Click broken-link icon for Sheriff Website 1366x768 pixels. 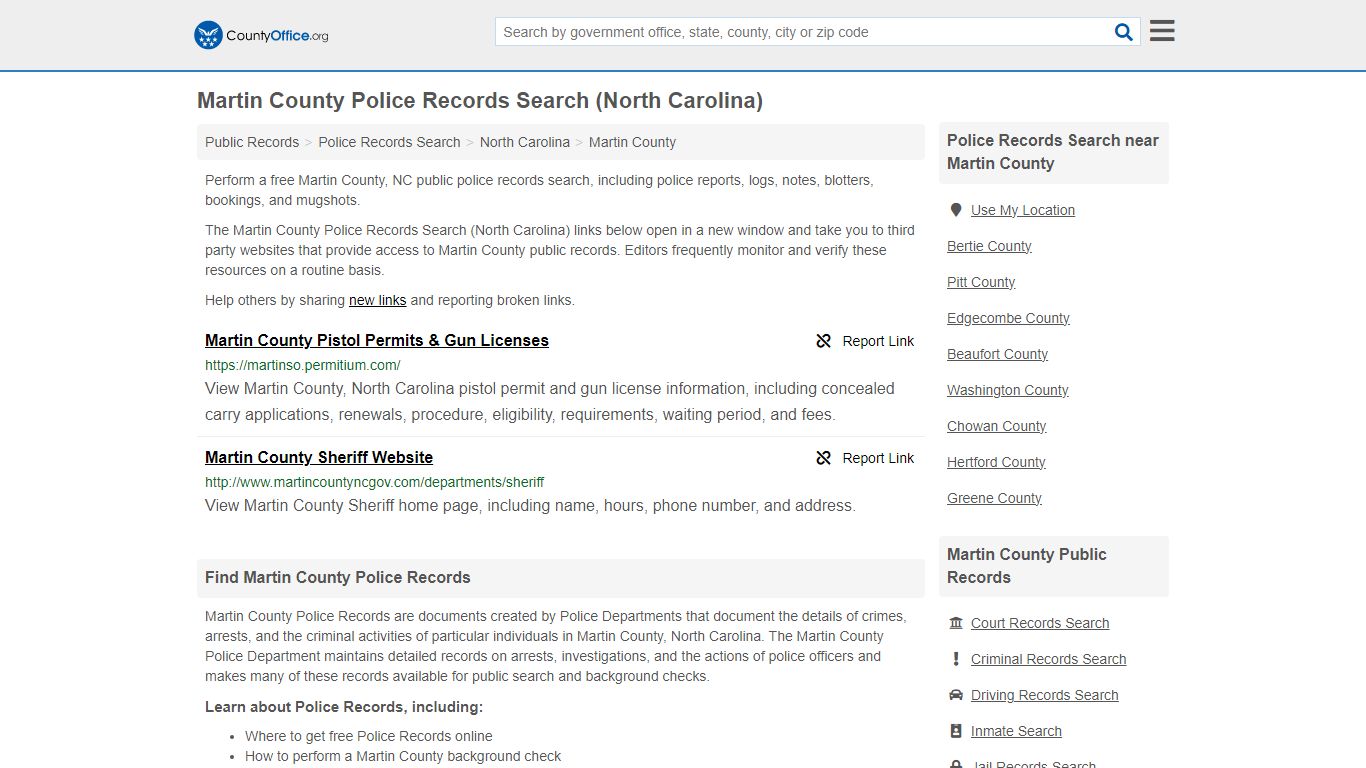click(824, 458)
